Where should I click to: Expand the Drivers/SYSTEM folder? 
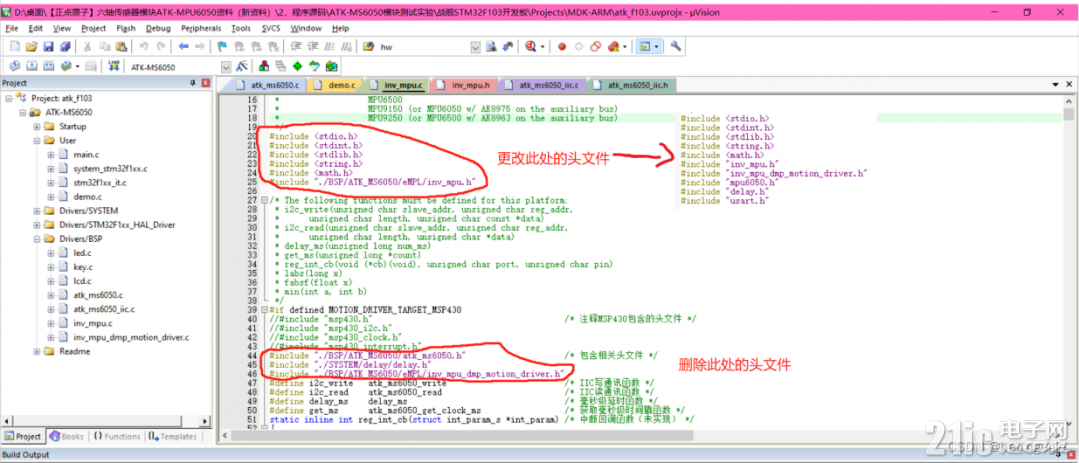36,210
